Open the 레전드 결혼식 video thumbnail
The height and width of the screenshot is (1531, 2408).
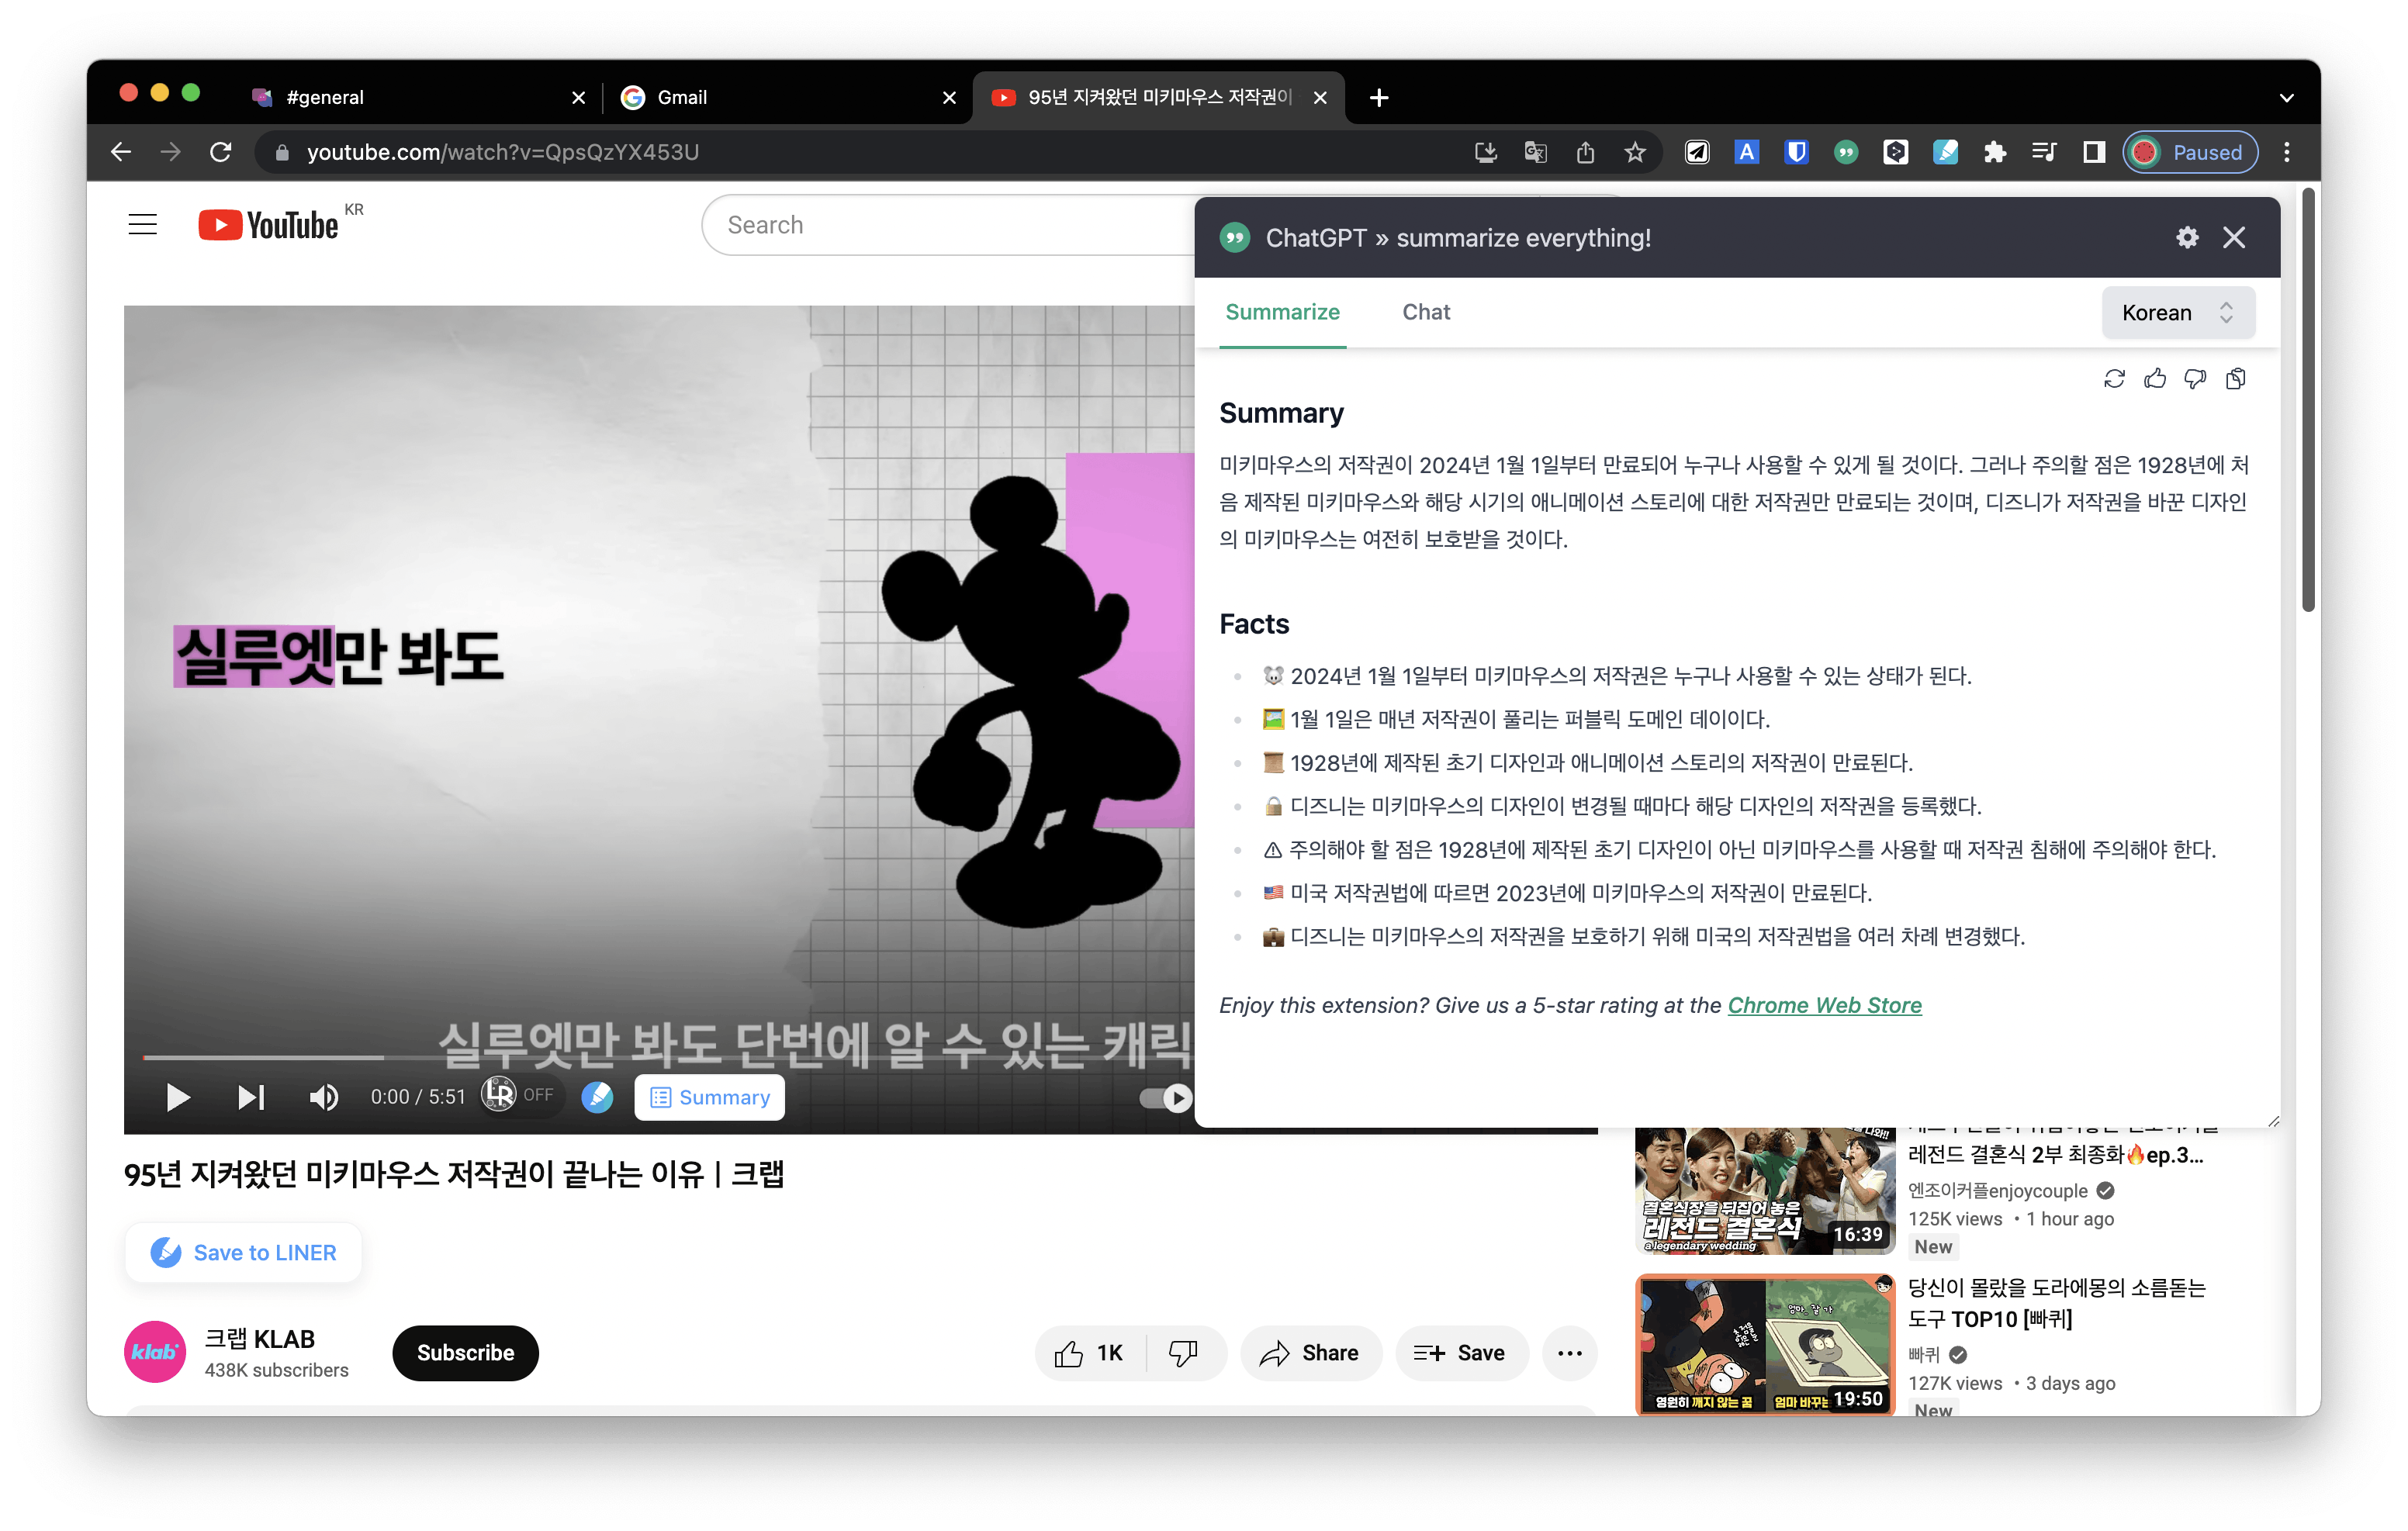point(1765,1190)
